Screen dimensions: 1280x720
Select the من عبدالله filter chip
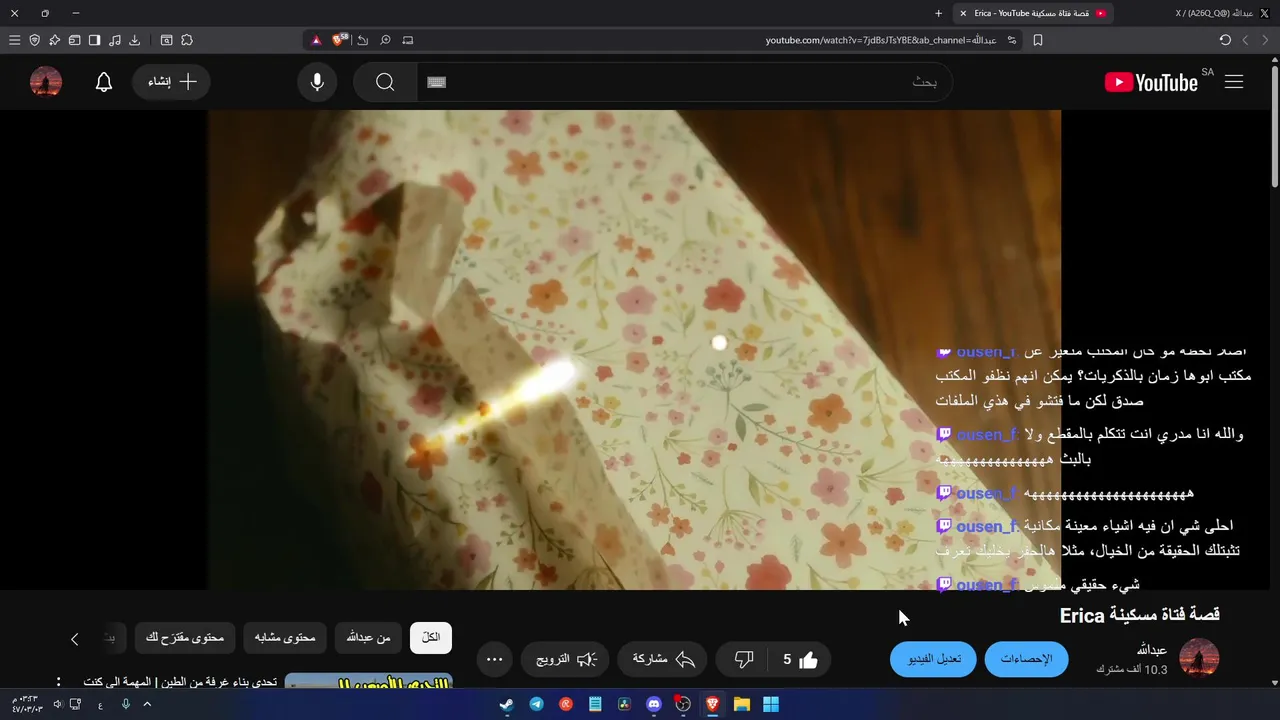pos(369,637)
